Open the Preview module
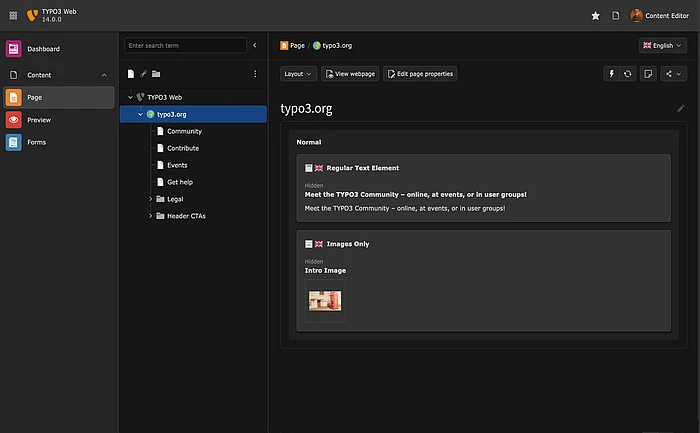The width and height of the screenshot is (700, 433). (x=40, y=120)
